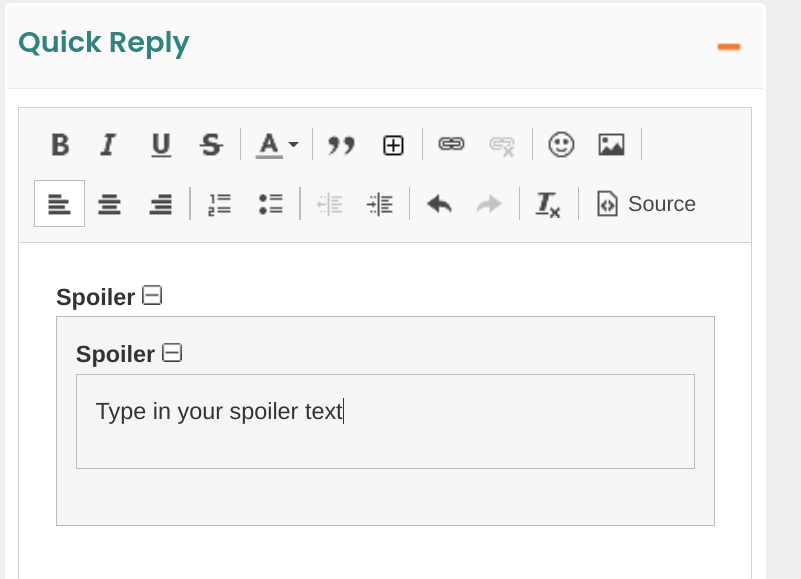Toggle right text alignment

tap(161, 204)
